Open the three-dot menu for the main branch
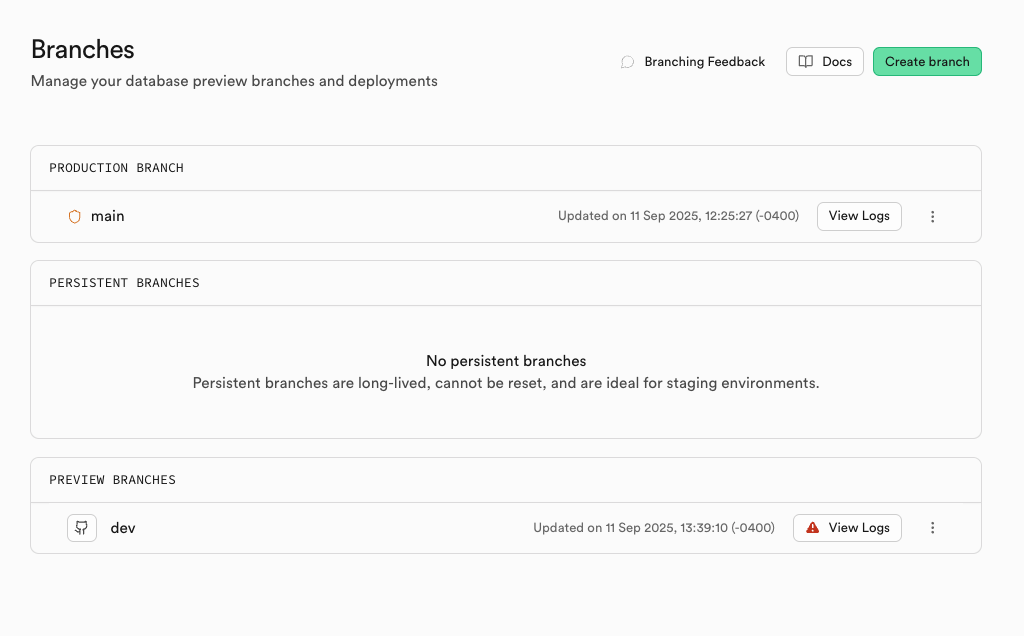Viewport: 1024px width, 636px height. coord(933,216)
